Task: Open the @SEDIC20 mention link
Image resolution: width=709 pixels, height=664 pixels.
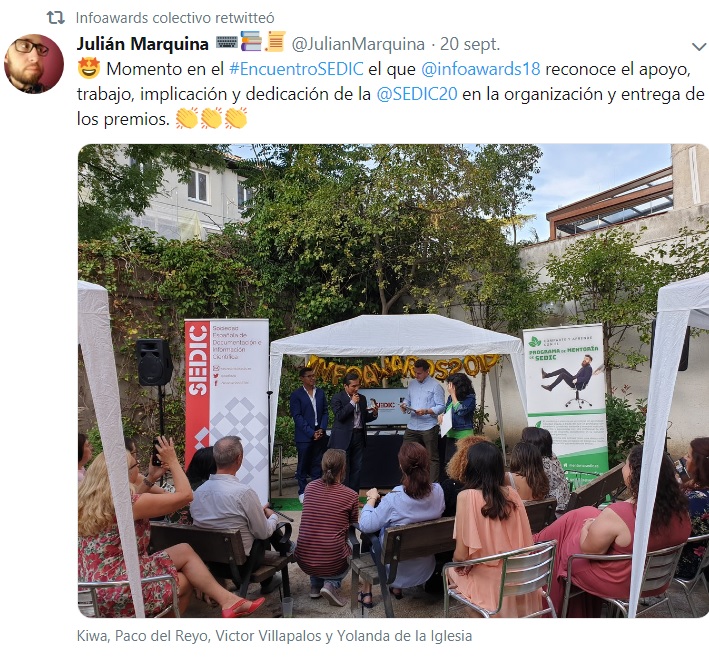Action: [416, 94]
